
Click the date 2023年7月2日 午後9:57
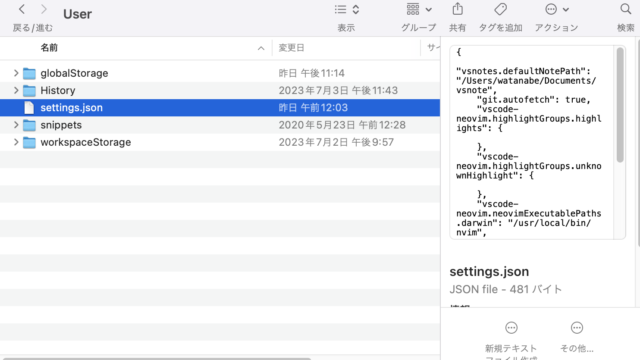(336, 142)
